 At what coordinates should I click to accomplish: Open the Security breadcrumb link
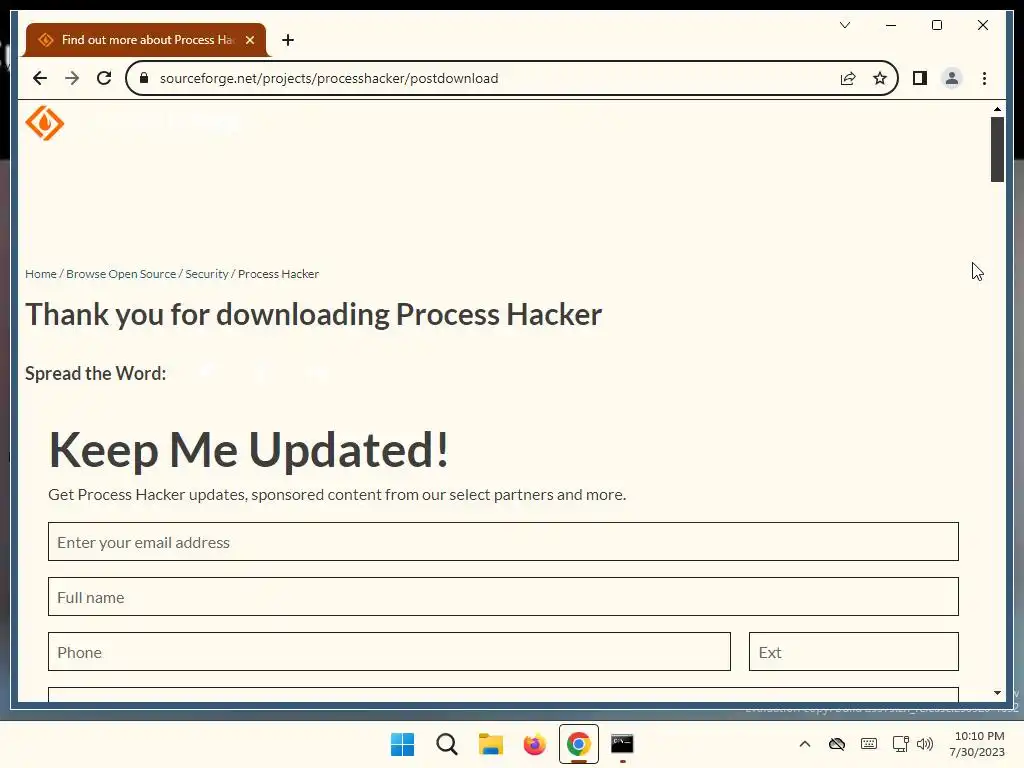point(206,274)
